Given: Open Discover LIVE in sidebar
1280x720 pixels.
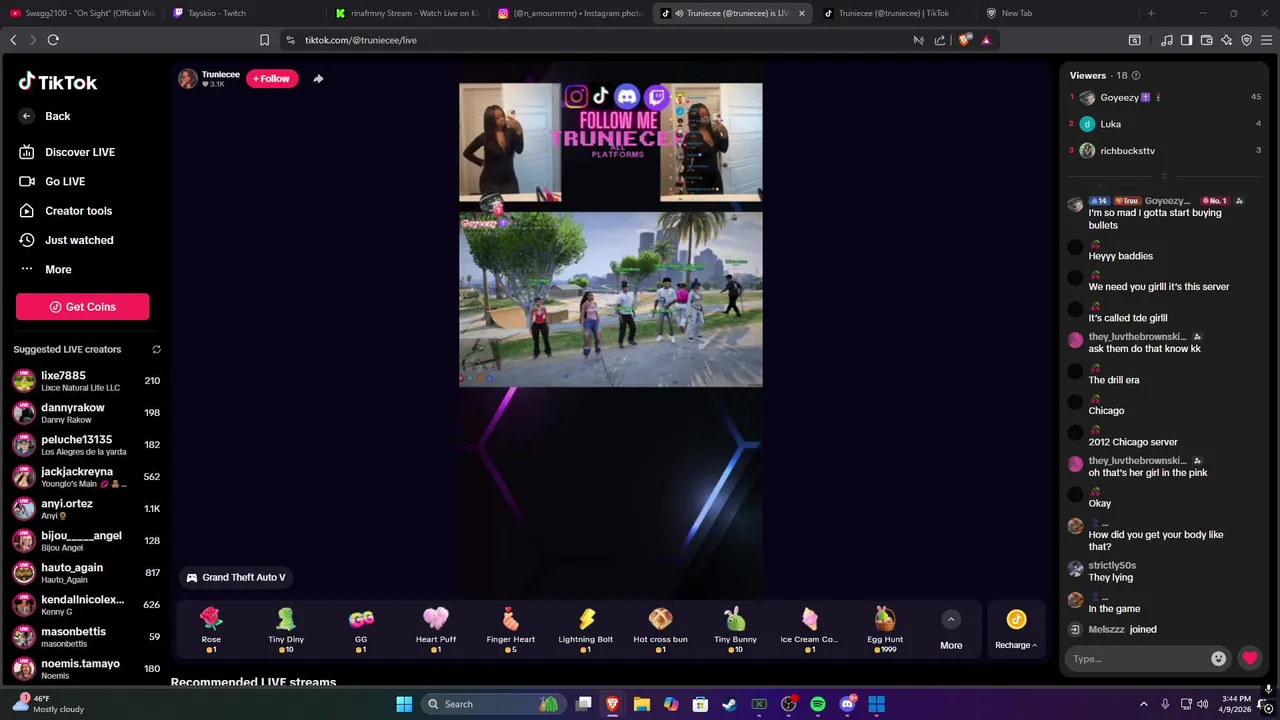Looking at the screenshot, I should 66,152.
